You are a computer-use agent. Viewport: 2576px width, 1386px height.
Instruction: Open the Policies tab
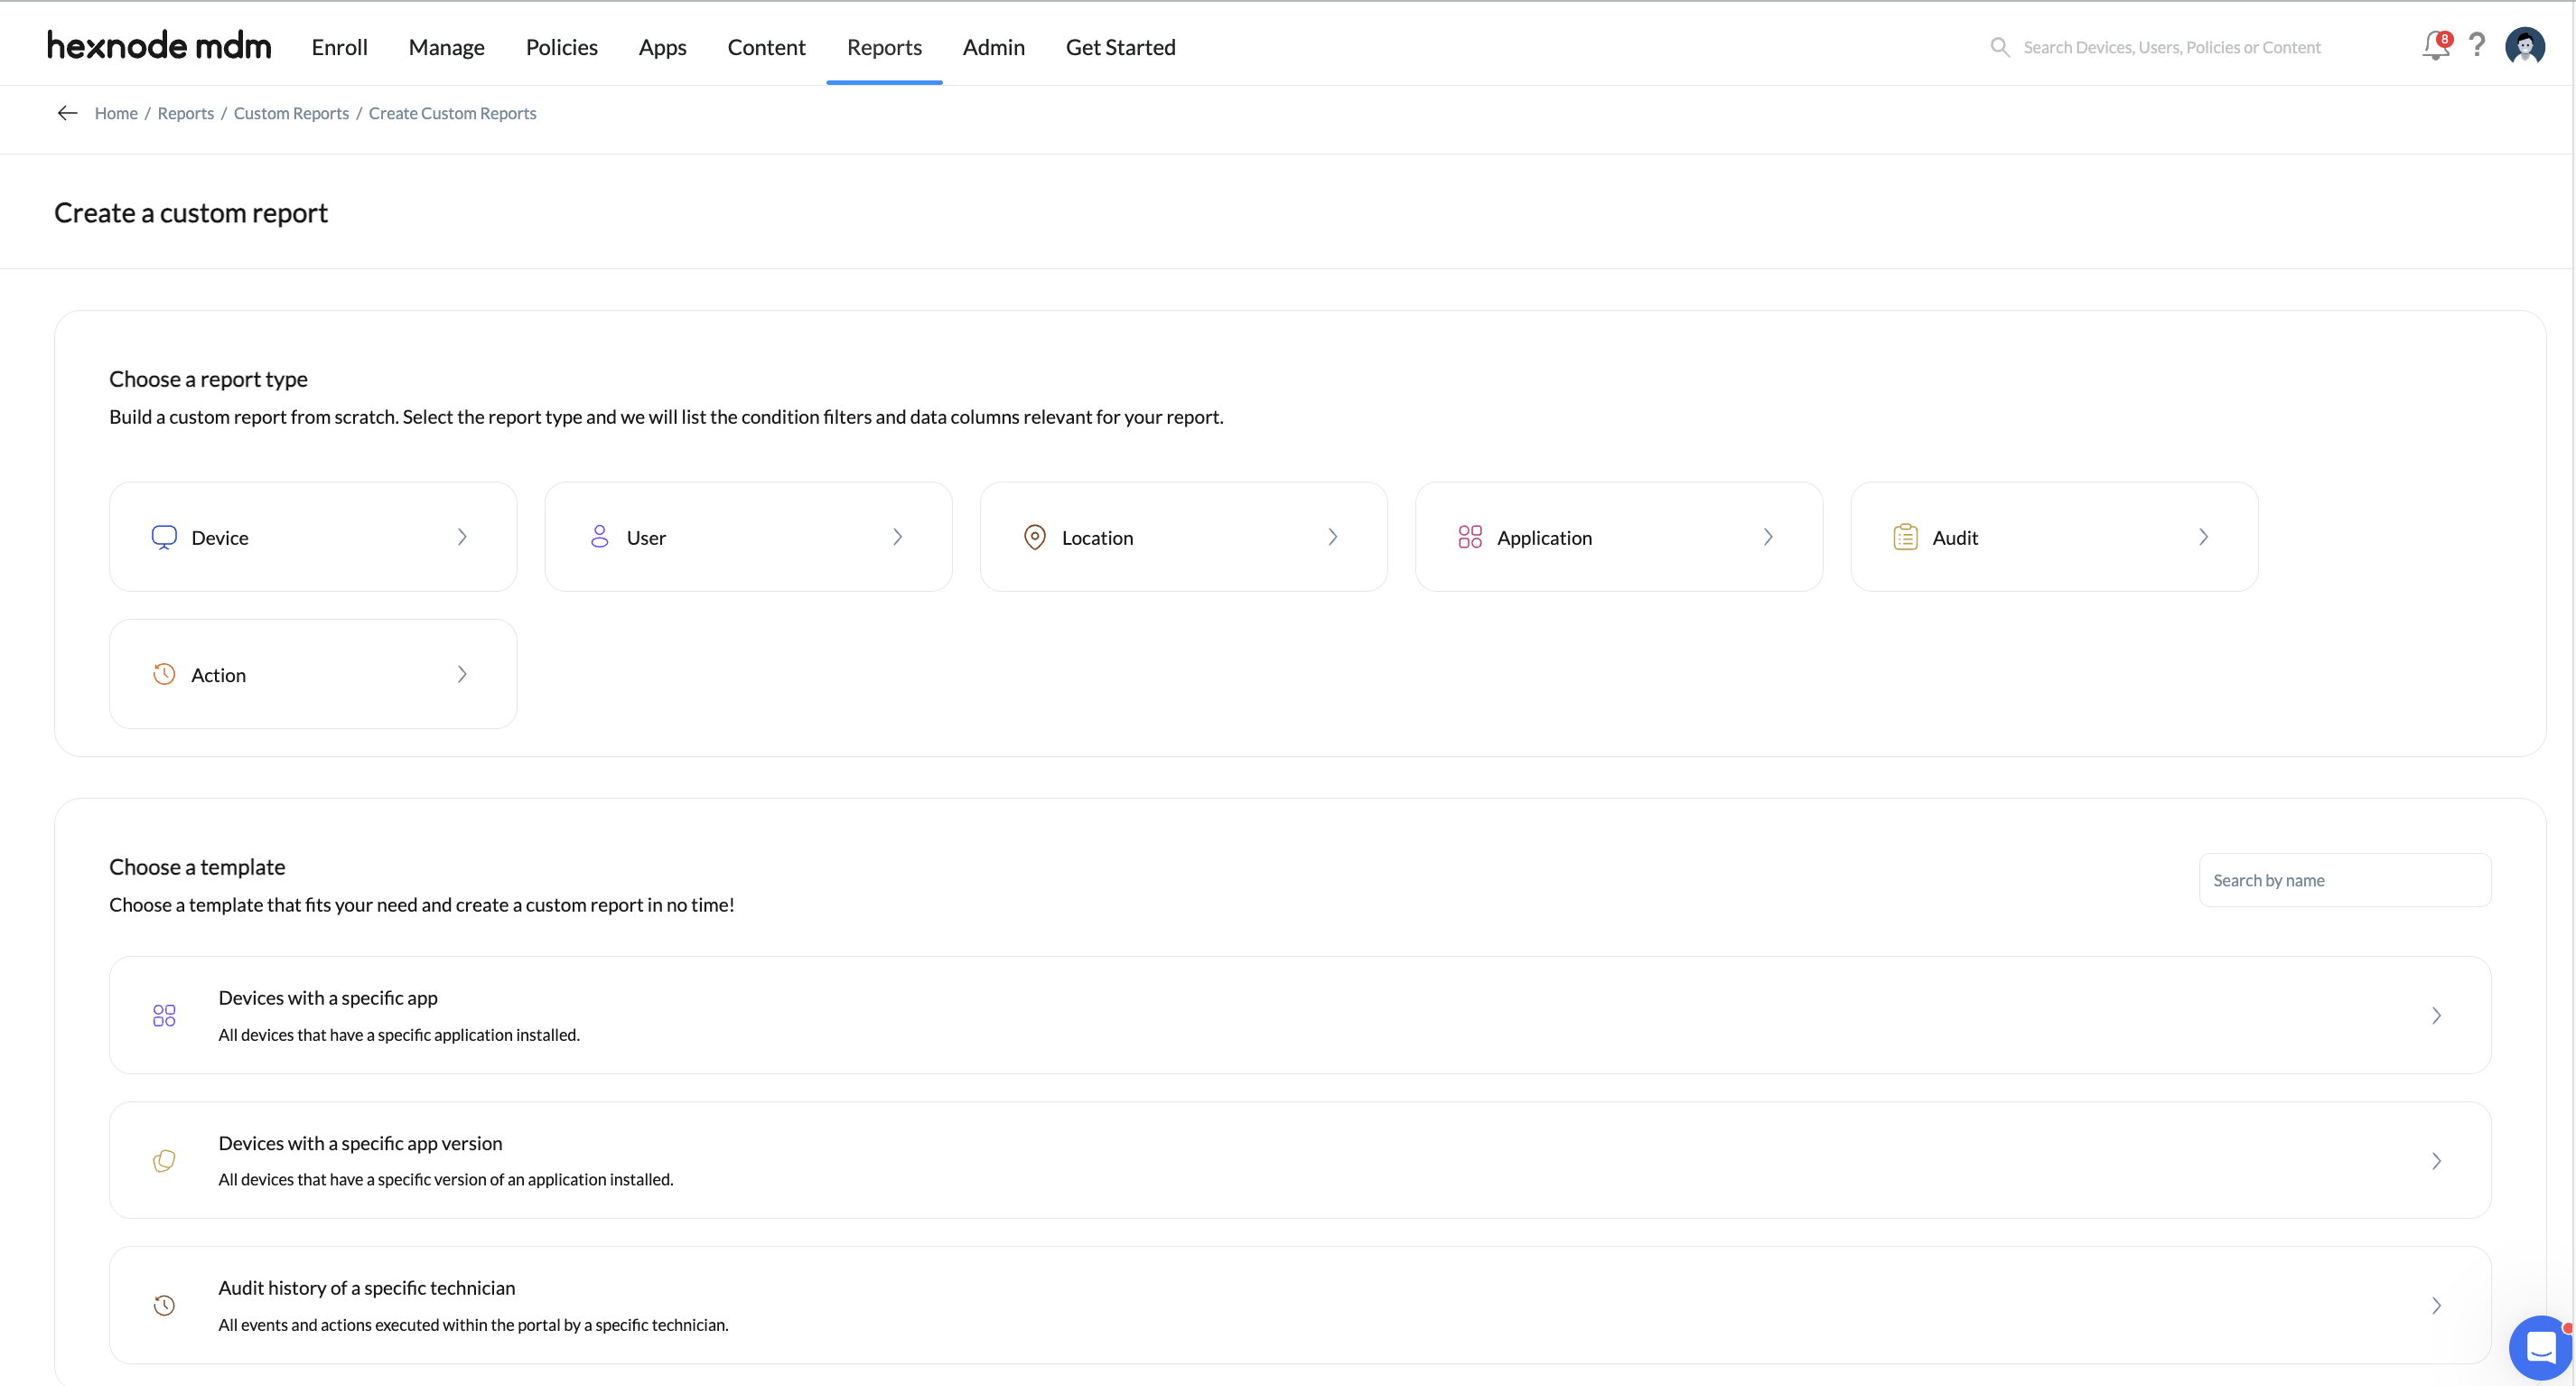click(562, 47)
